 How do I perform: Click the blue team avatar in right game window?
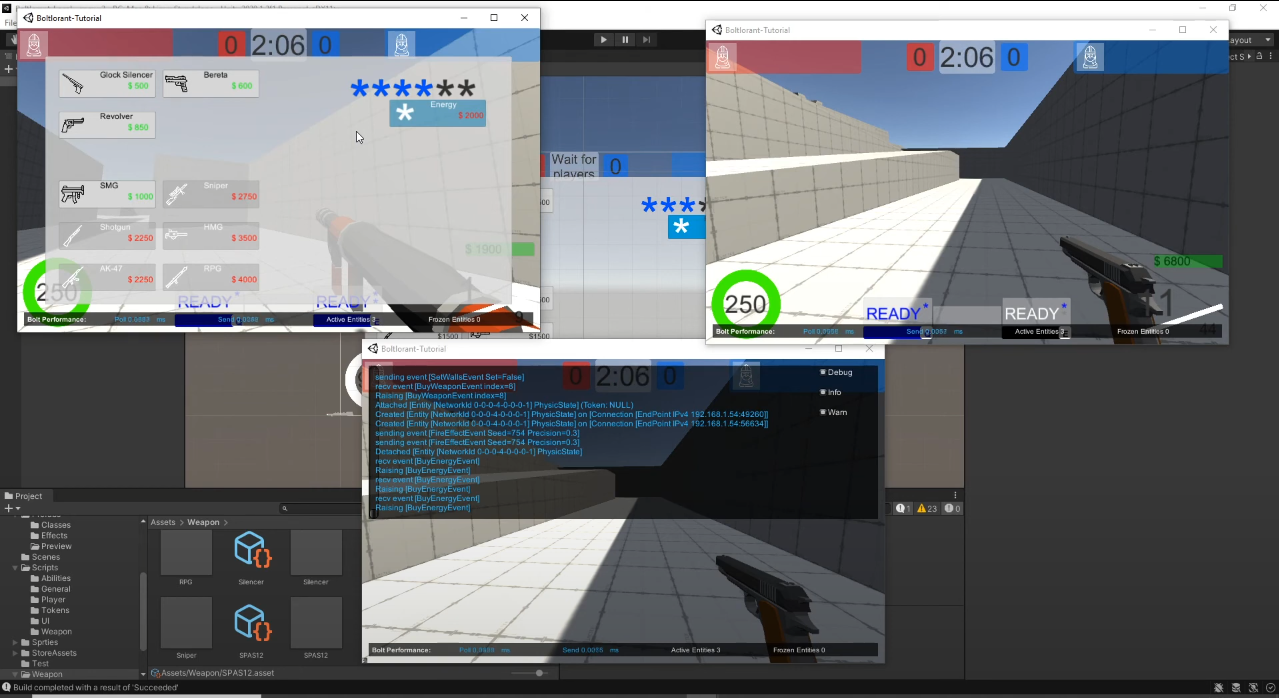click(1090, 57)
